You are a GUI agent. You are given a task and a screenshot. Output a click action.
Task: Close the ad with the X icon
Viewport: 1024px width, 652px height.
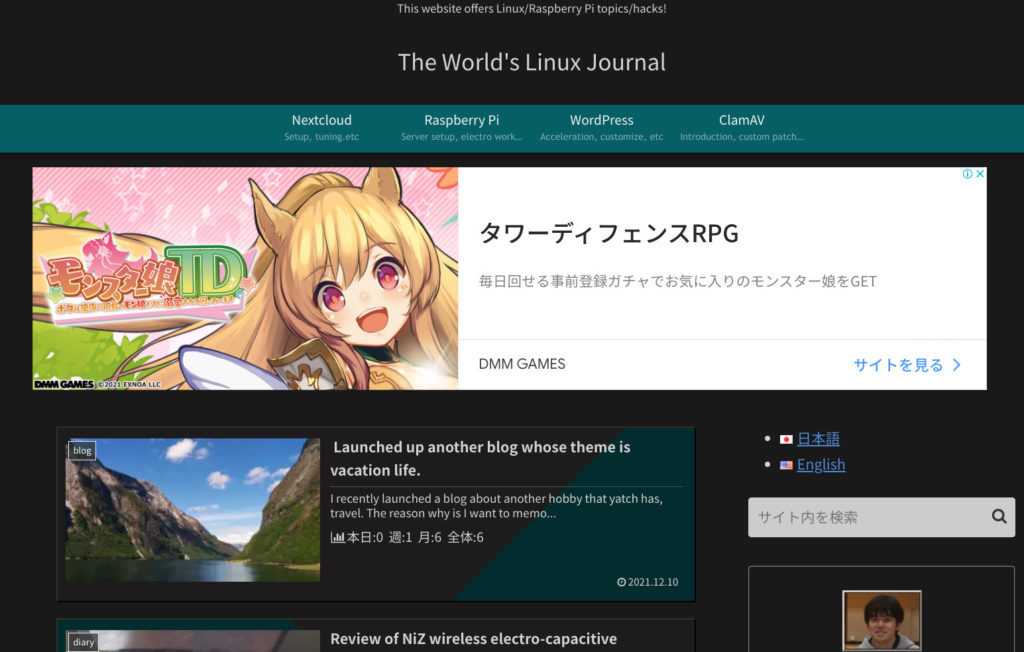click(980, 174)
